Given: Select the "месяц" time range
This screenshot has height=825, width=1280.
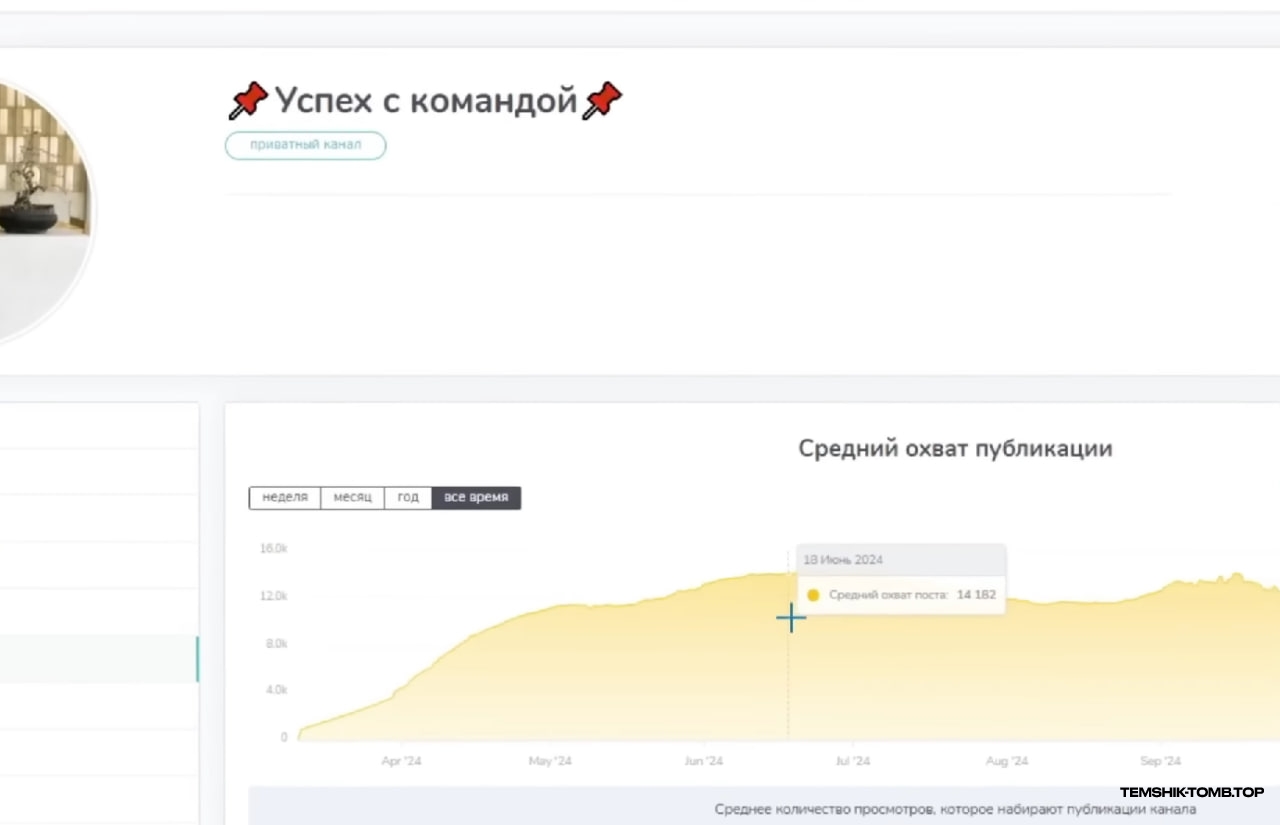Looking at the screenshot, I should tap(352, 497).
